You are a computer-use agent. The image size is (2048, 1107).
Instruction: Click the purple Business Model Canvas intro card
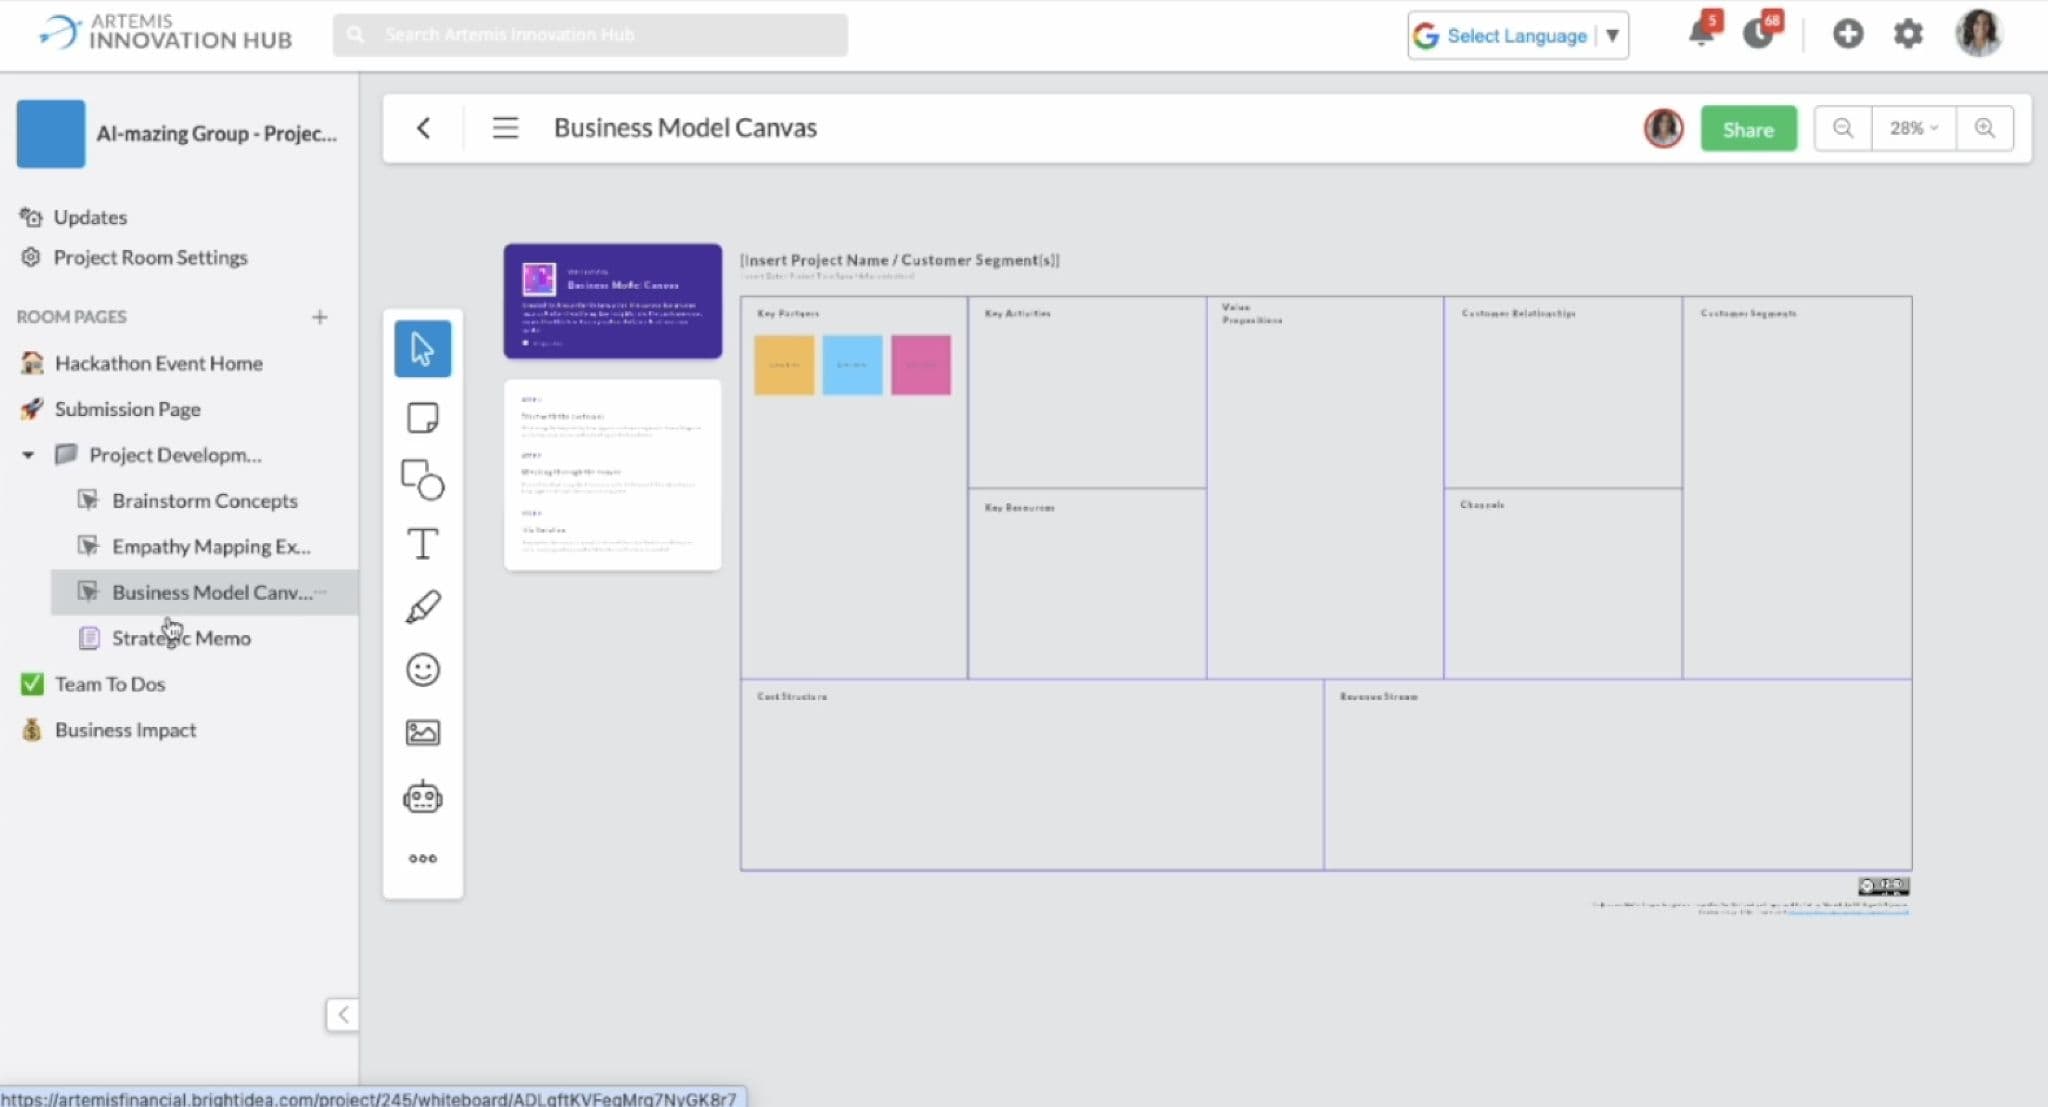pyautogui.click(x=613, y=301)
